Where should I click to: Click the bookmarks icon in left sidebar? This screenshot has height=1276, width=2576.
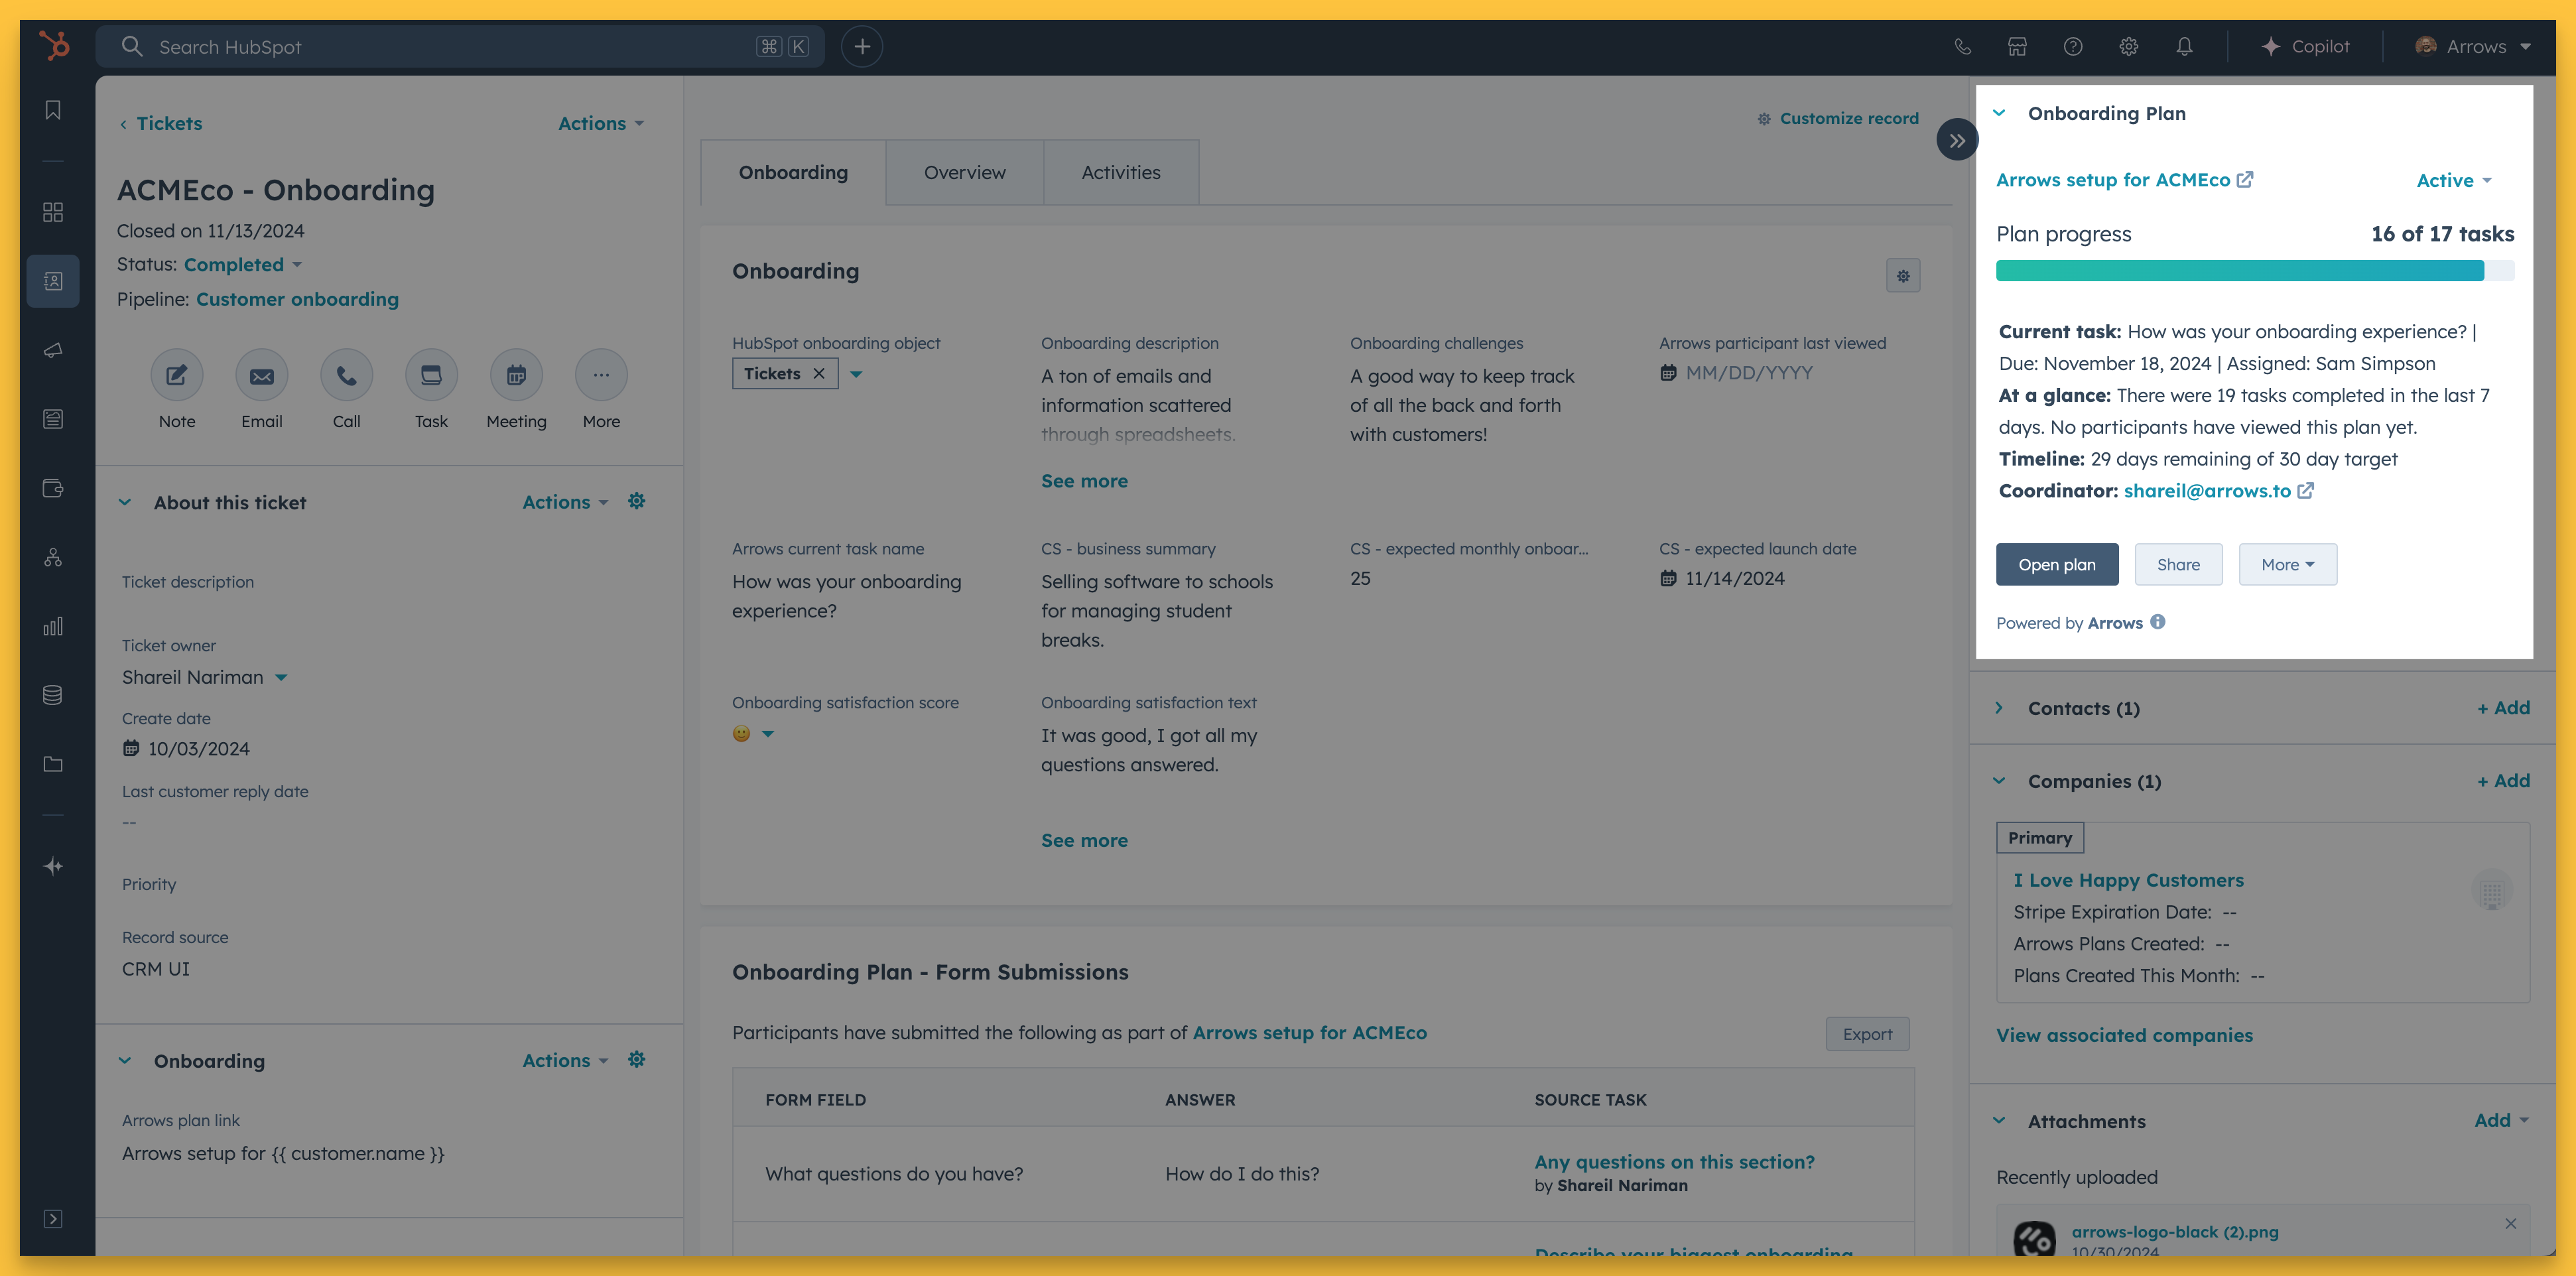click(53, 110)
